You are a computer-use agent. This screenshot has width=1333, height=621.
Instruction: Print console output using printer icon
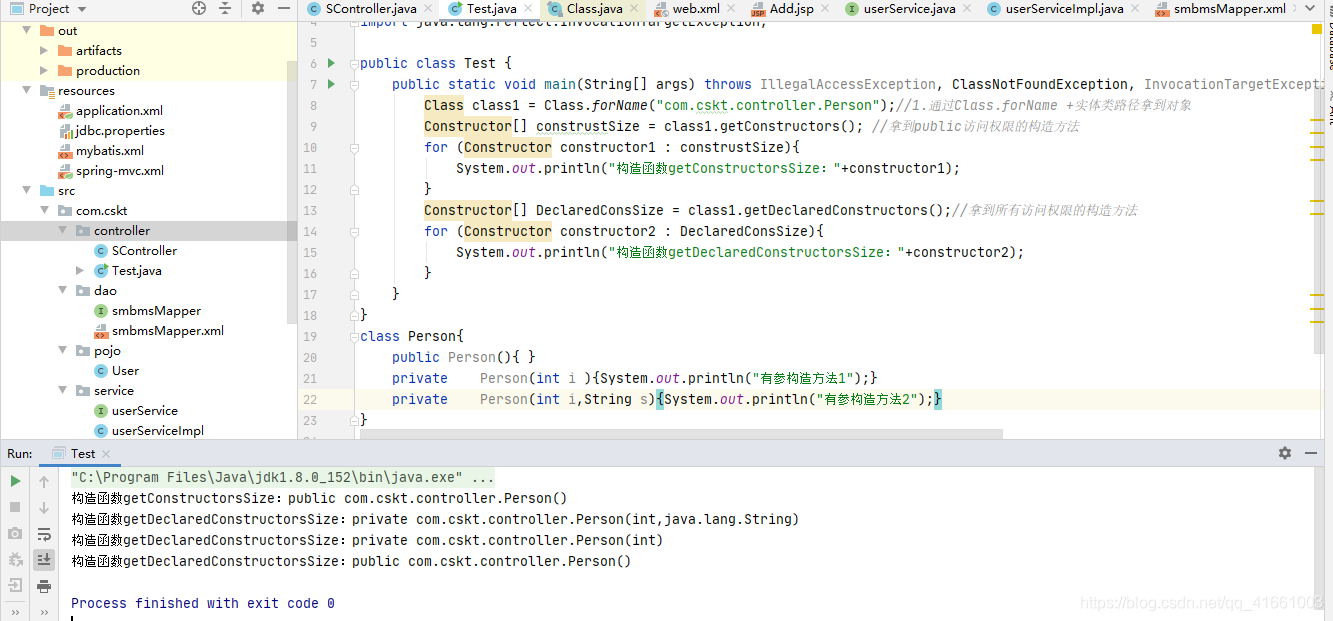43,585
